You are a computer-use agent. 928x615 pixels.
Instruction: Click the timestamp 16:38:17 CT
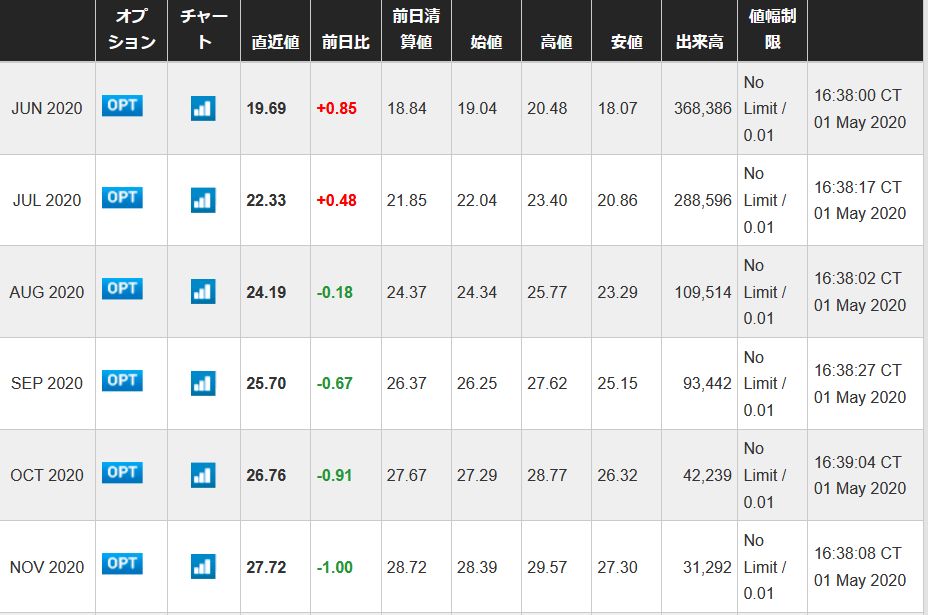[858, 187]
